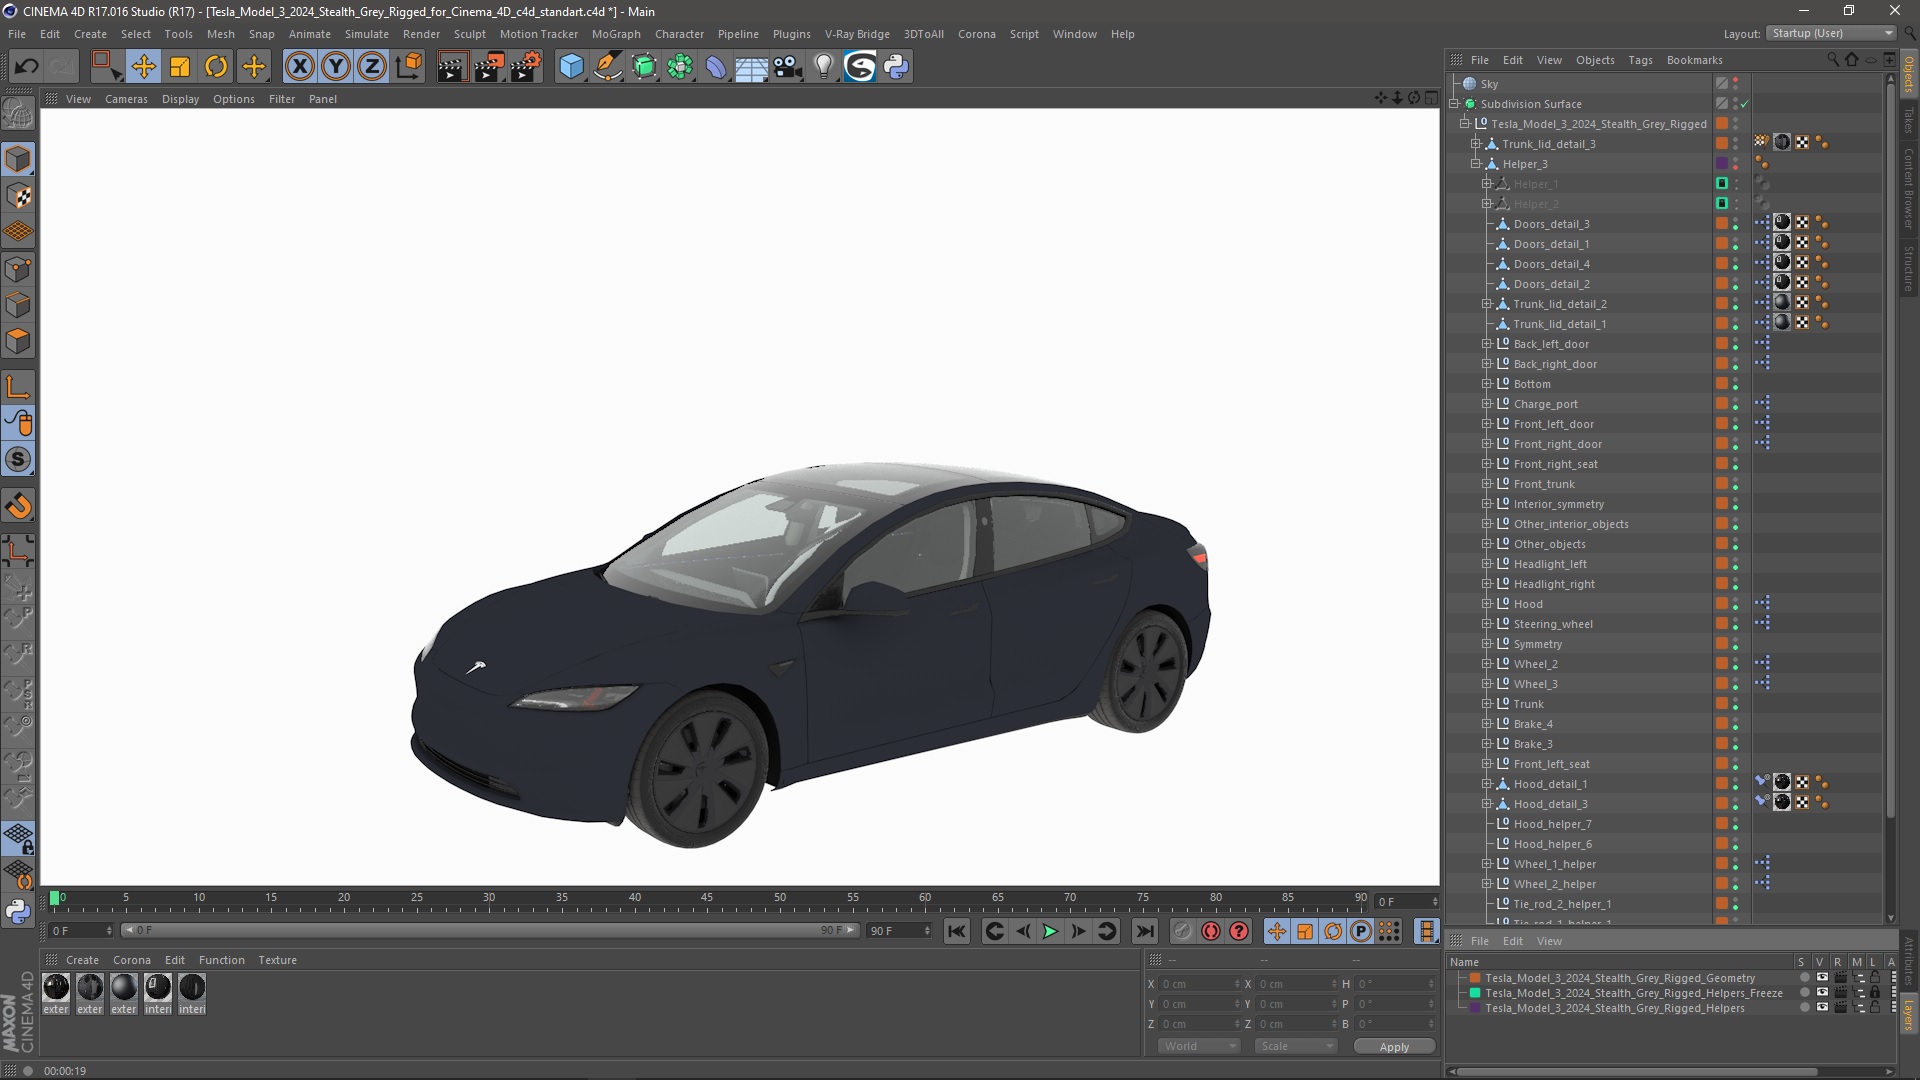Select Model mode cube icon in left toolbar
This screenshot has width=1920, height=1080.
pyautogui.click(x=18, y=159)
